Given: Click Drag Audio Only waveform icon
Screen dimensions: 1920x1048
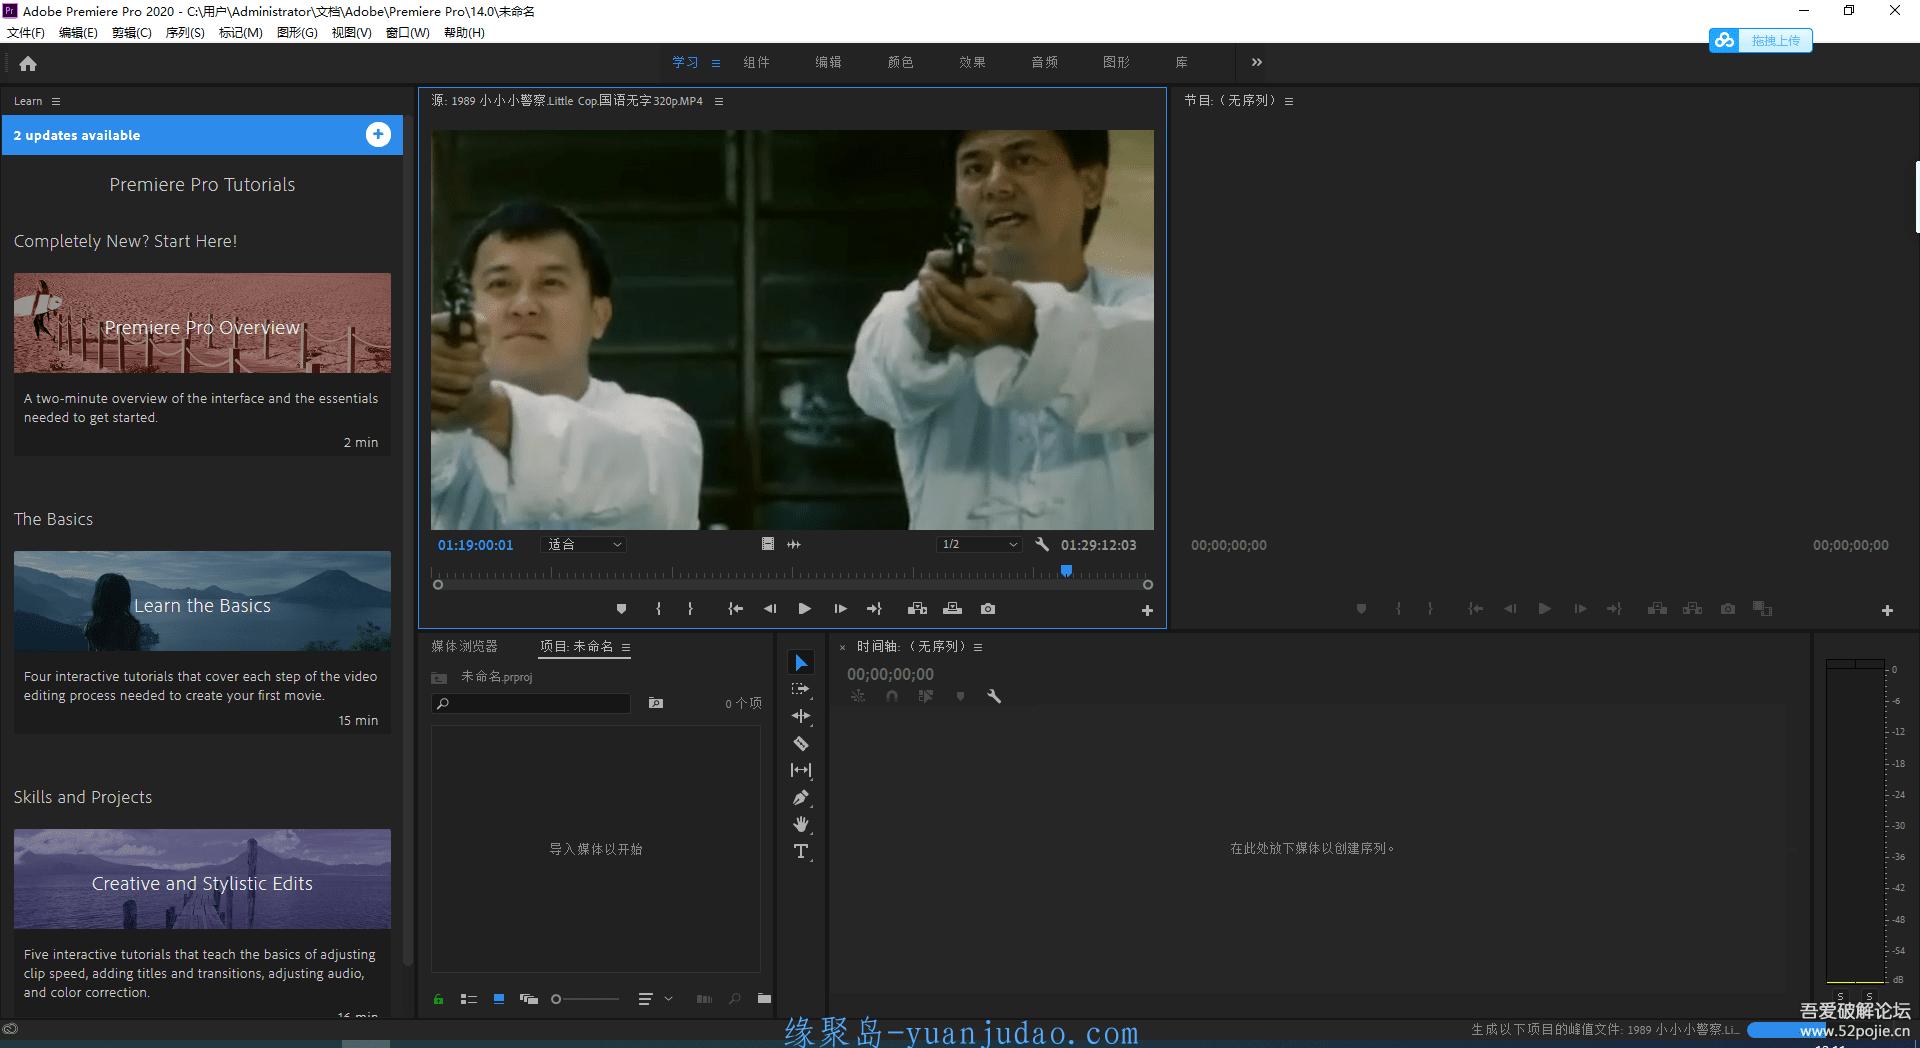Looking at the screenshot, I should 794,544.
